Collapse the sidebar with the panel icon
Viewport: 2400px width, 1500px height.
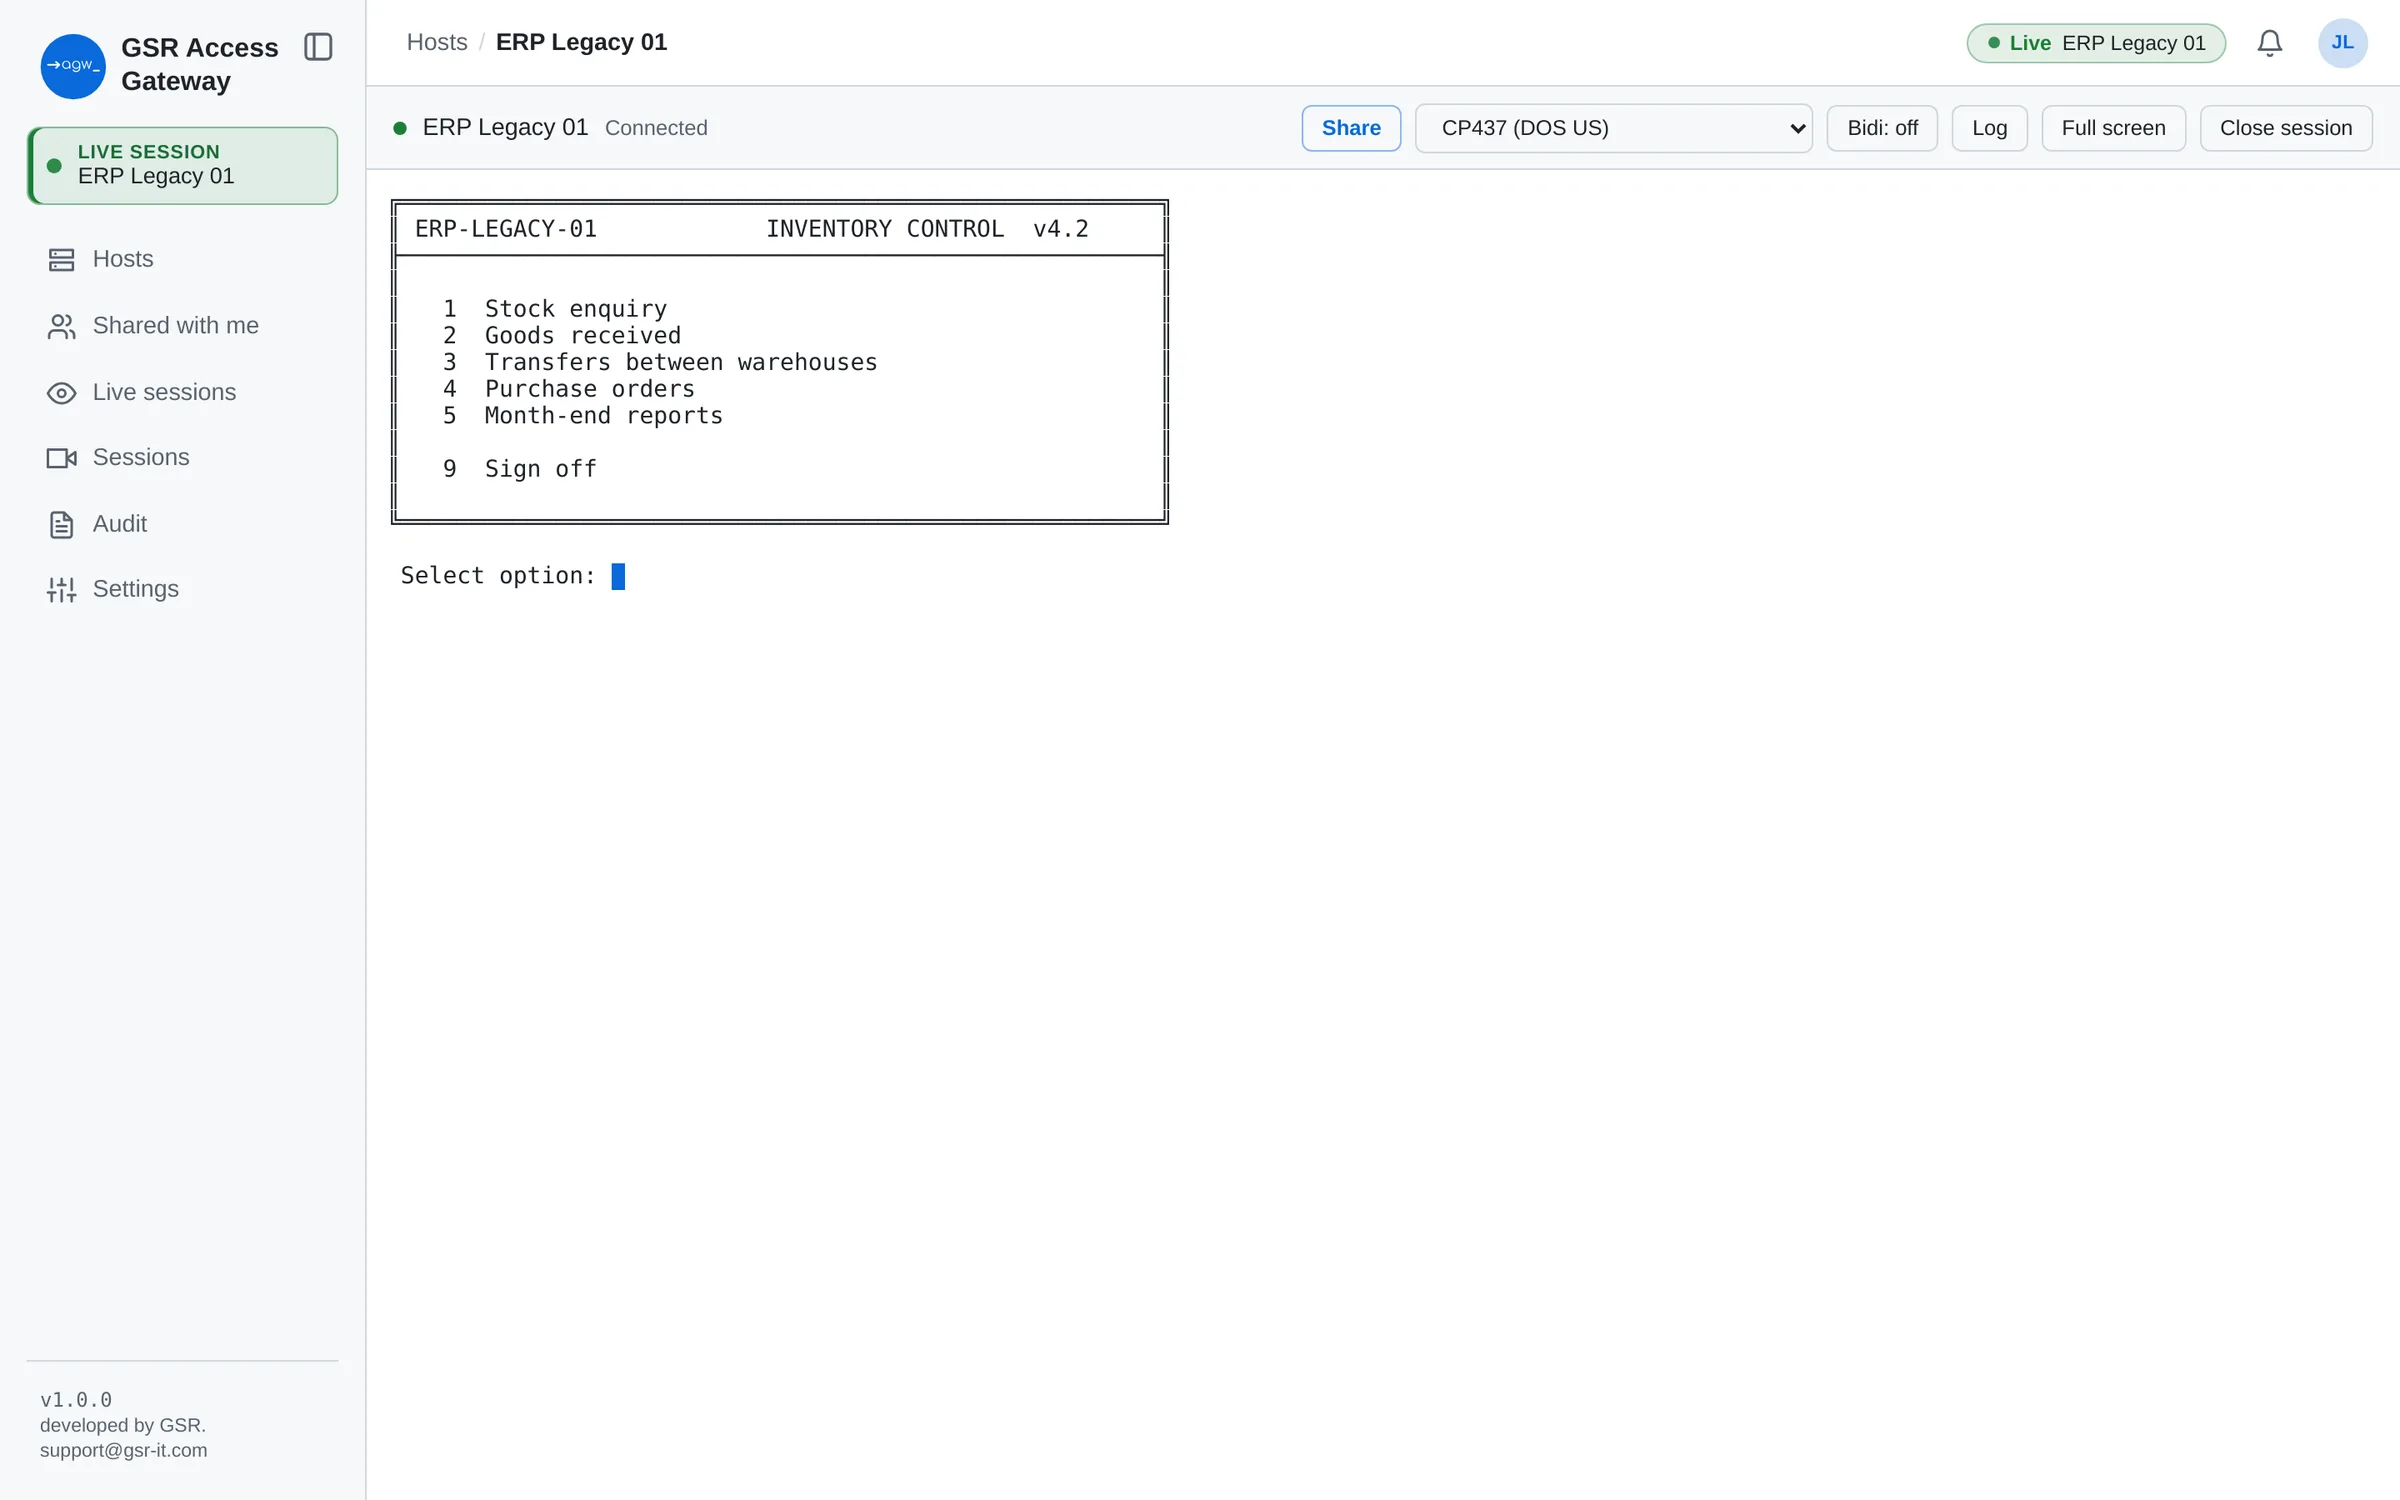(x=318, y=47)
